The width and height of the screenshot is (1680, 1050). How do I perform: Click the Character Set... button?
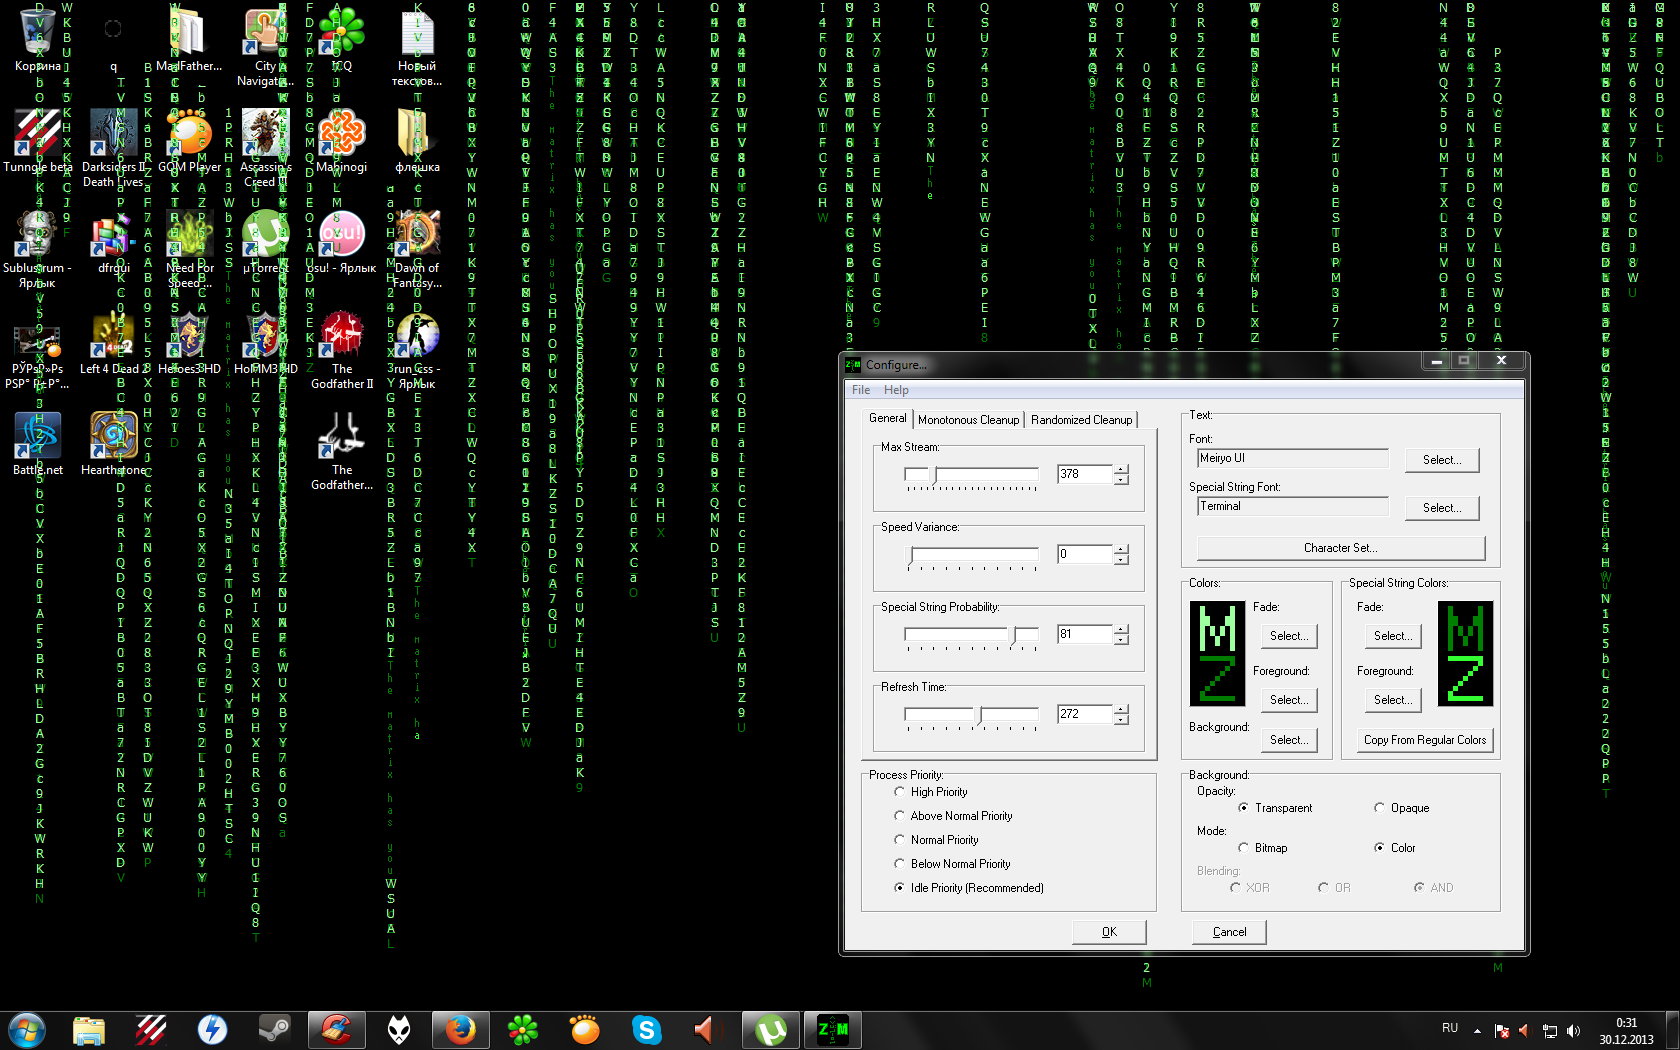(x=1340, y=548)
